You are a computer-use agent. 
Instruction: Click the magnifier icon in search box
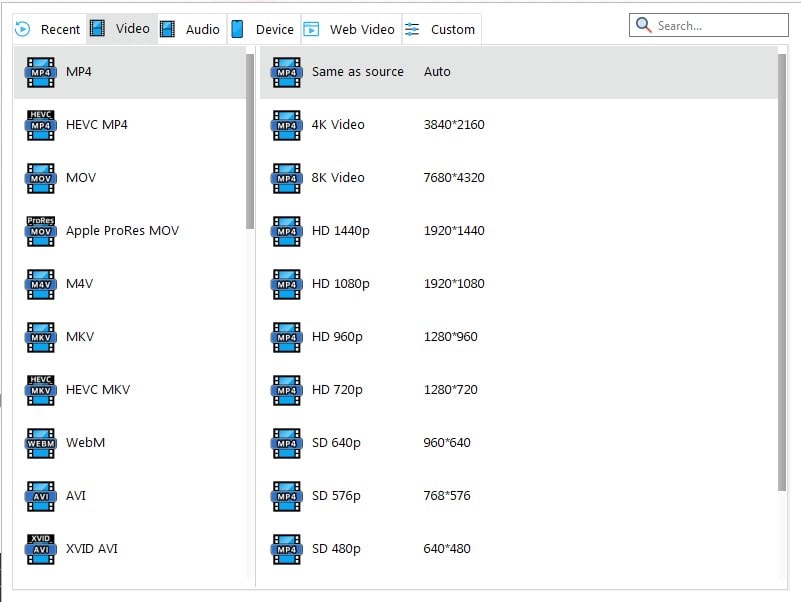tap(644, 25)
